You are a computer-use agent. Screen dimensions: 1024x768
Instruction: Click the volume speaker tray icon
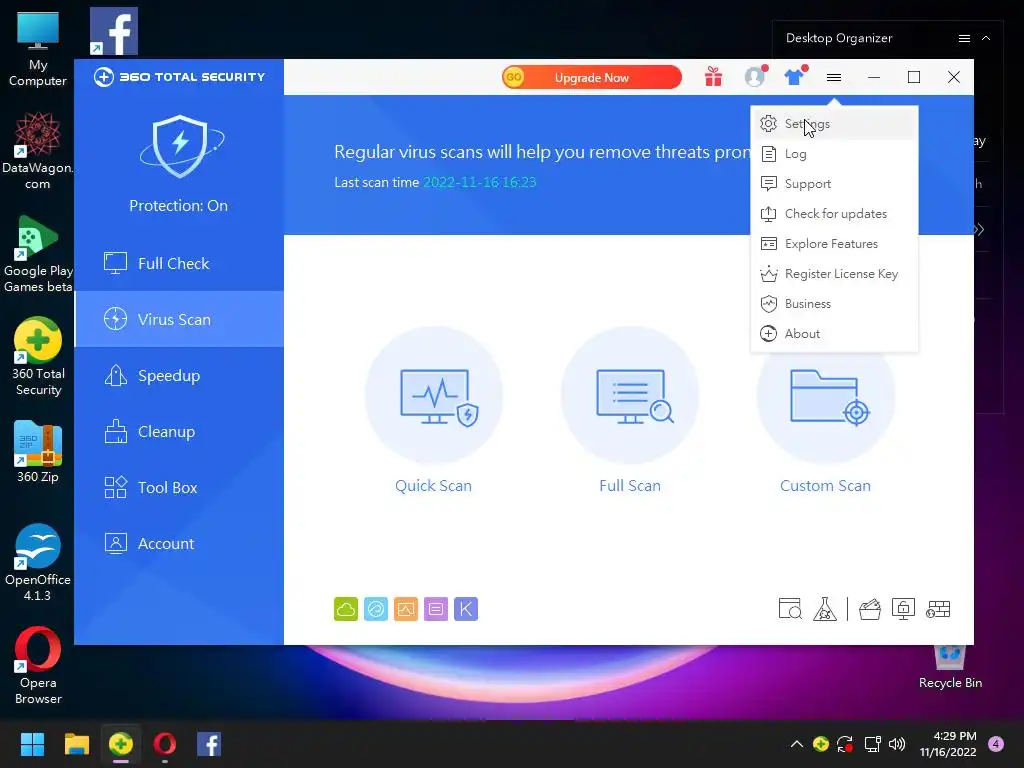pyautogui.click(x=897, y=744)
